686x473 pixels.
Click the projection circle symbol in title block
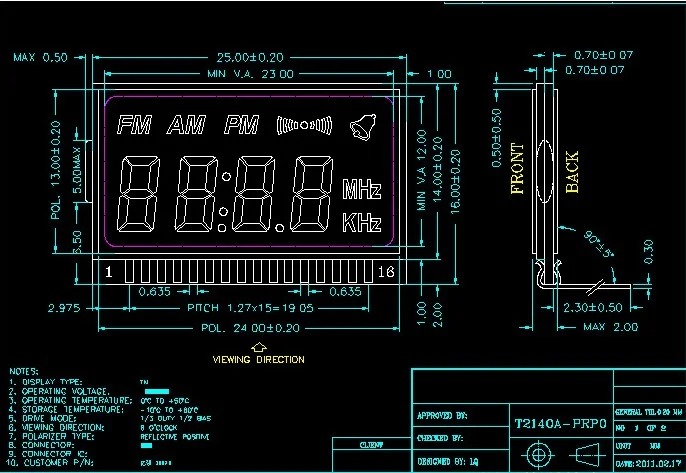tap(538, 455)
